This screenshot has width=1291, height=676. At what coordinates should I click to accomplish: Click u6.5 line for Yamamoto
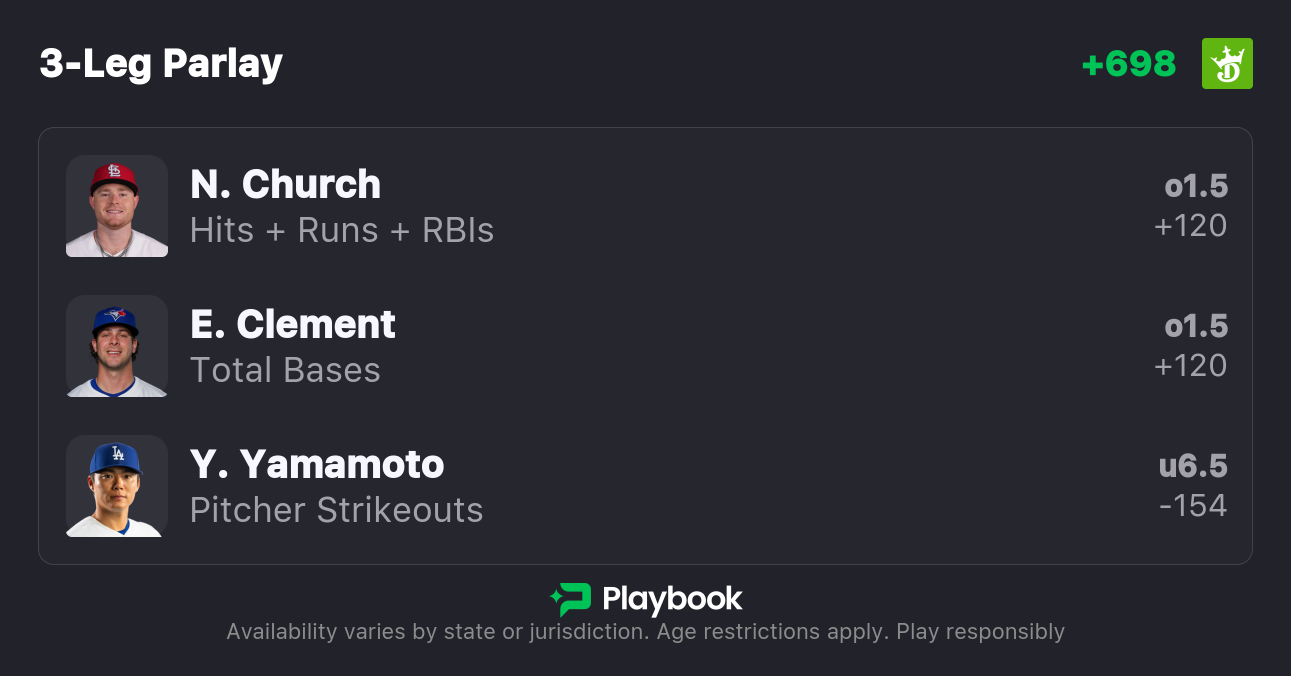(x=1193, y=466)
